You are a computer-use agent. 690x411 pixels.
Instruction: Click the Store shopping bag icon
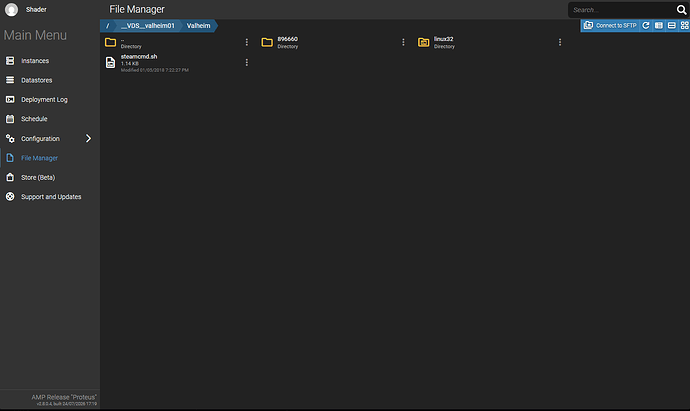[x=10, y=177]
